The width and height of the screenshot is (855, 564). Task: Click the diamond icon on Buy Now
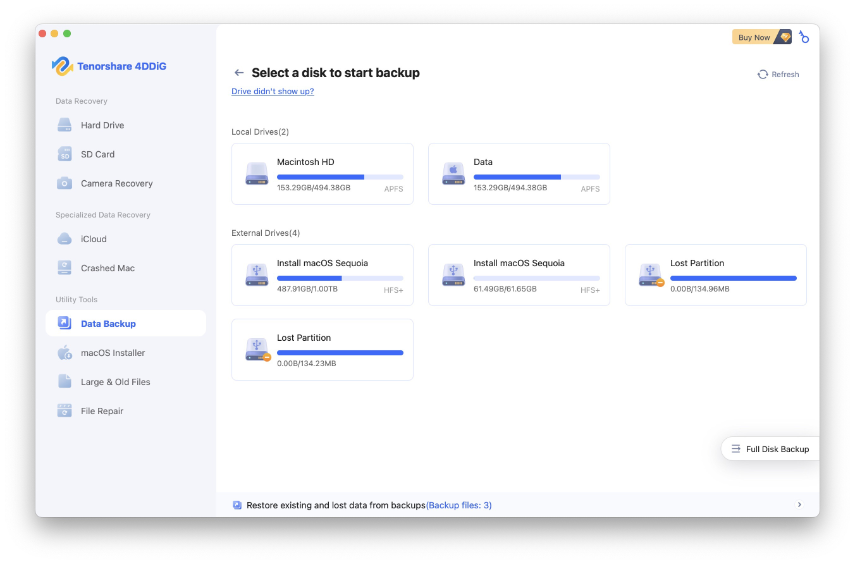point(785,37)
